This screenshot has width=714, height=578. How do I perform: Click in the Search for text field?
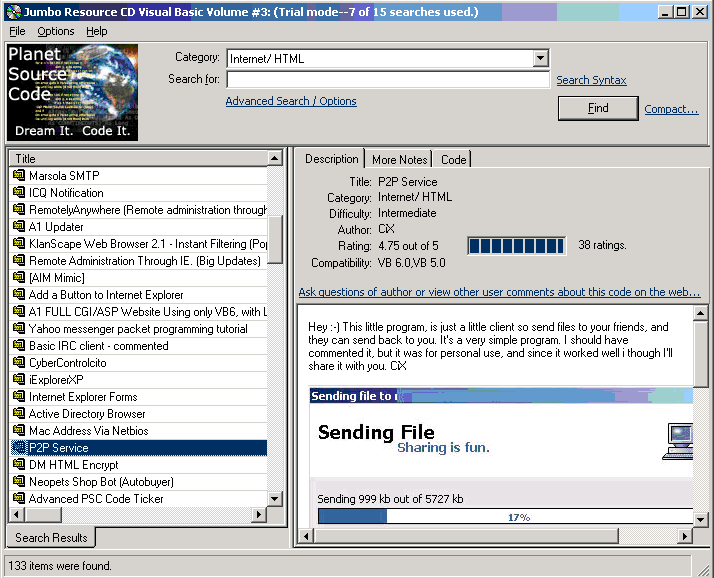(x=388, y=79)
